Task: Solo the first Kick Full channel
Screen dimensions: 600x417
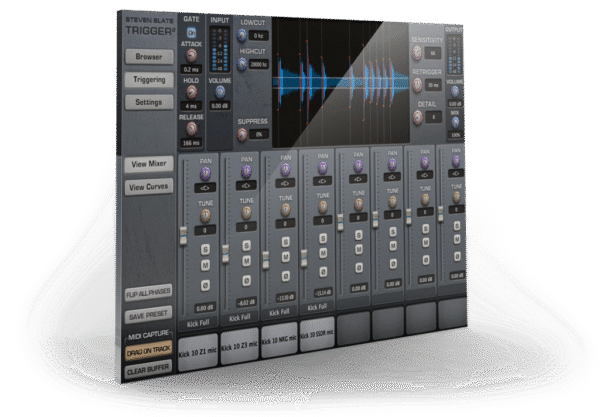Action: pos(204,249)
